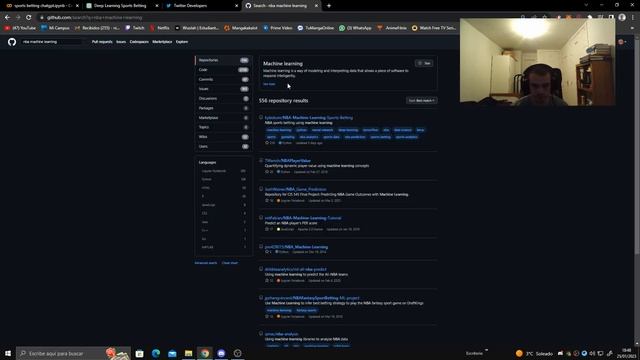Open Discord from the taskbar
The width and height of the screenshot is (640, 360).
(x=221, y=353)
